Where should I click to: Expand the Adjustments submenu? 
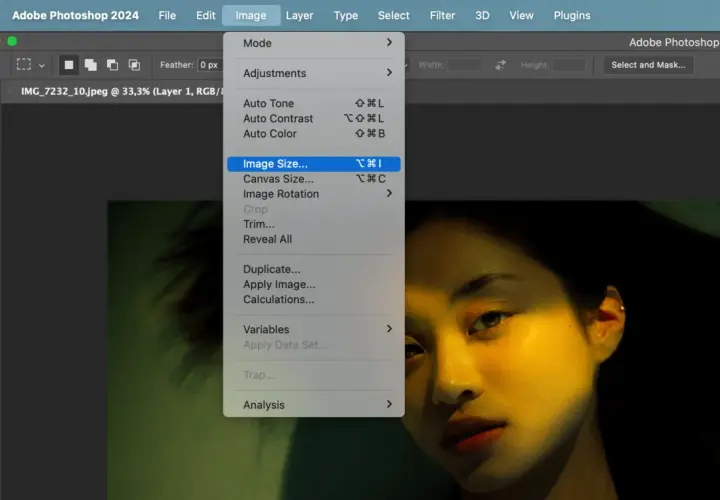314,73
